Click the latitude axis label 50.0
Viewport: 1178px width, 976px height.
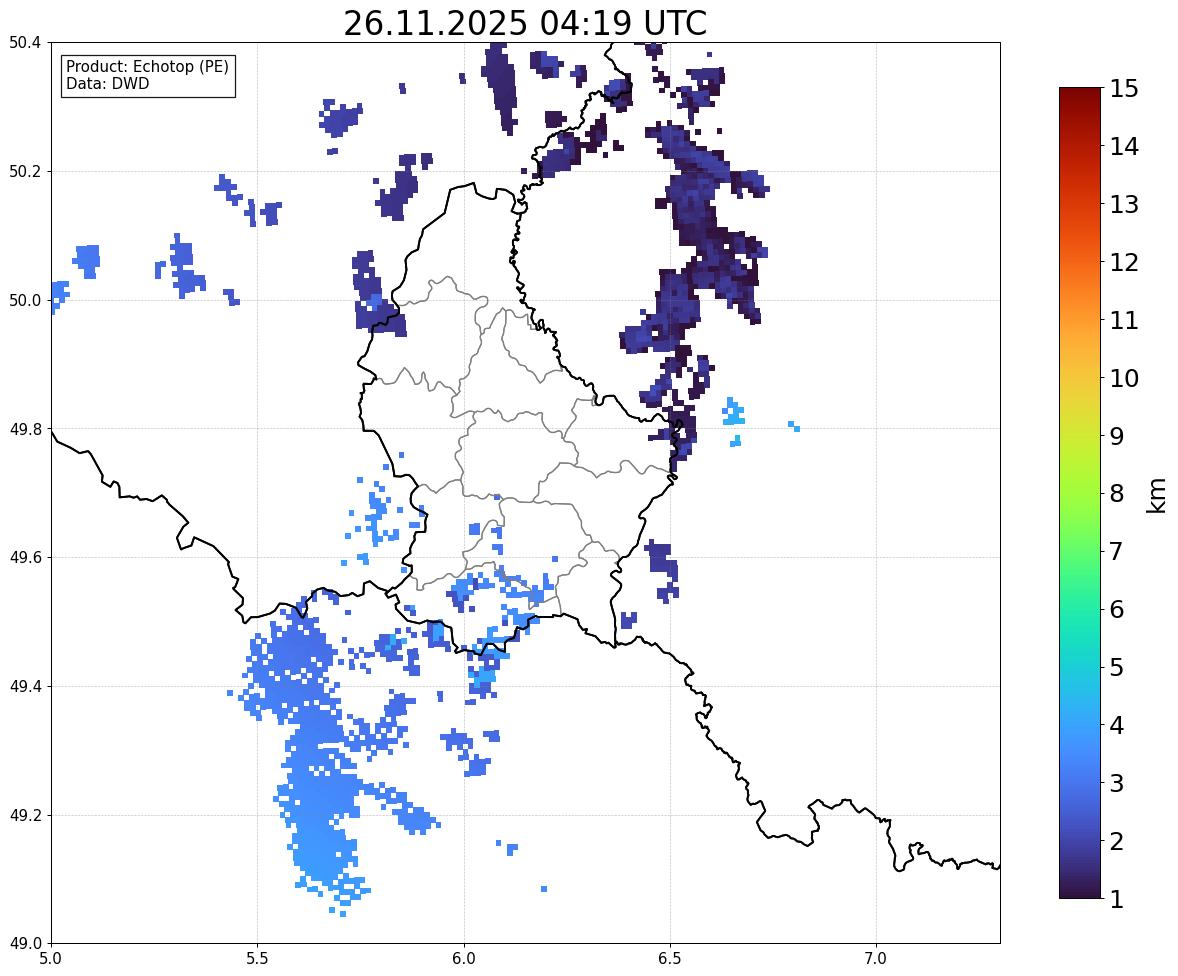click(x=25, y=301)
